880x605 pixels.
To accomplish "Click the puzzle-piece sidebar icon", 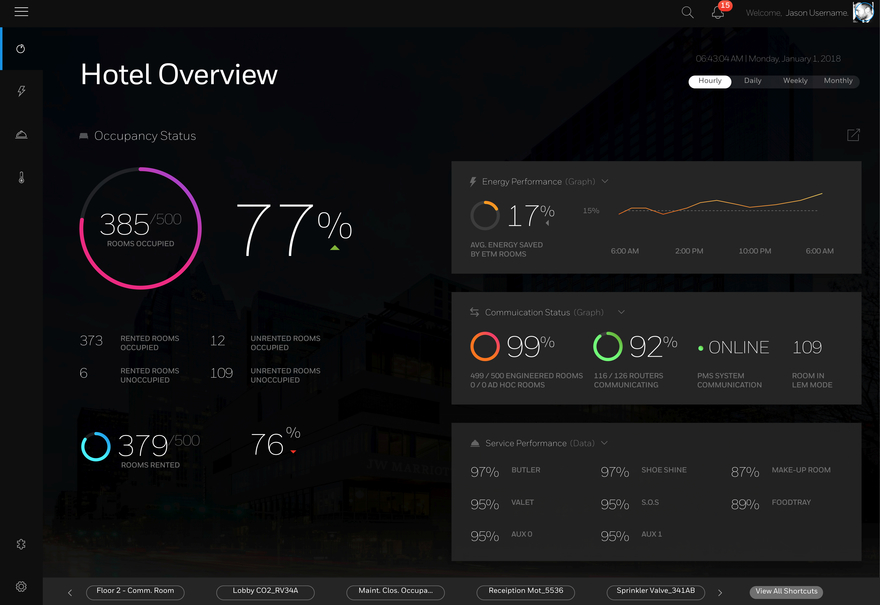I will tap(21, 544).
